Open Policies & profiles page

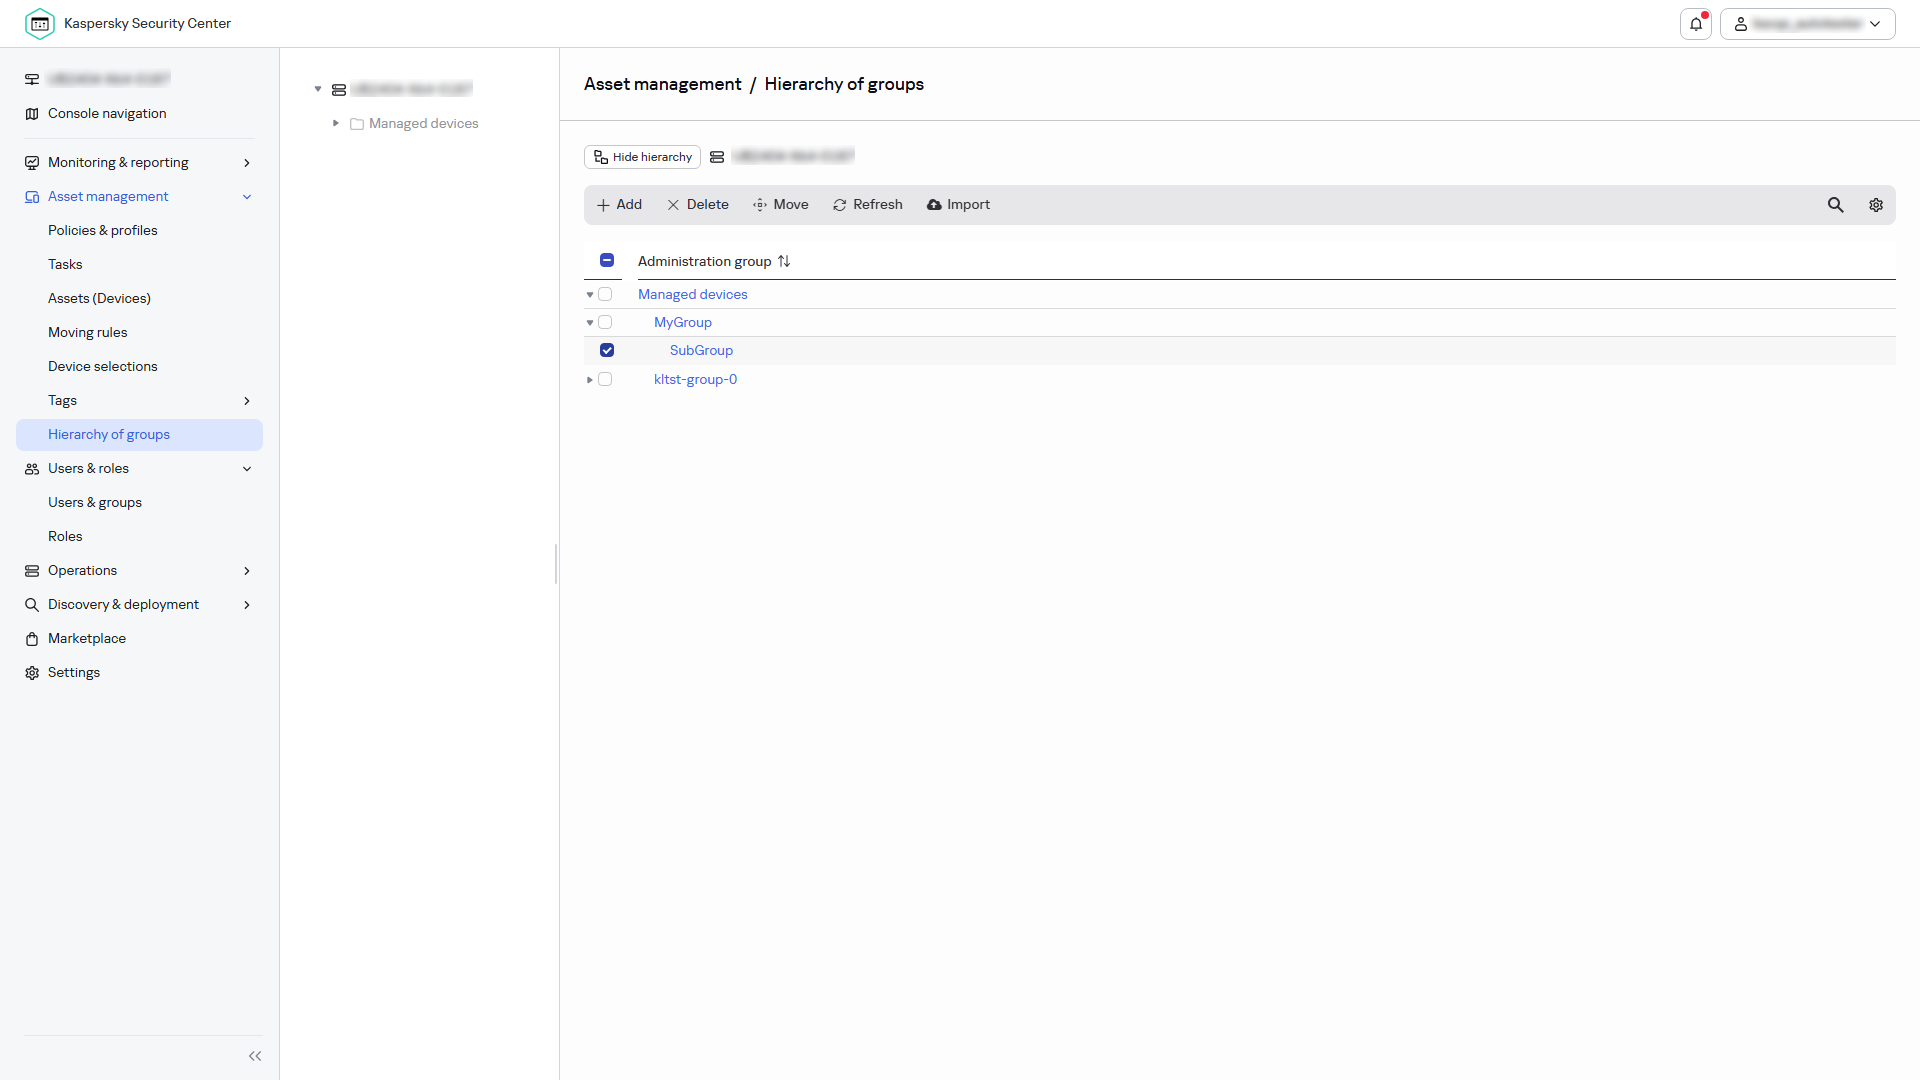click(x=103, y=231)
